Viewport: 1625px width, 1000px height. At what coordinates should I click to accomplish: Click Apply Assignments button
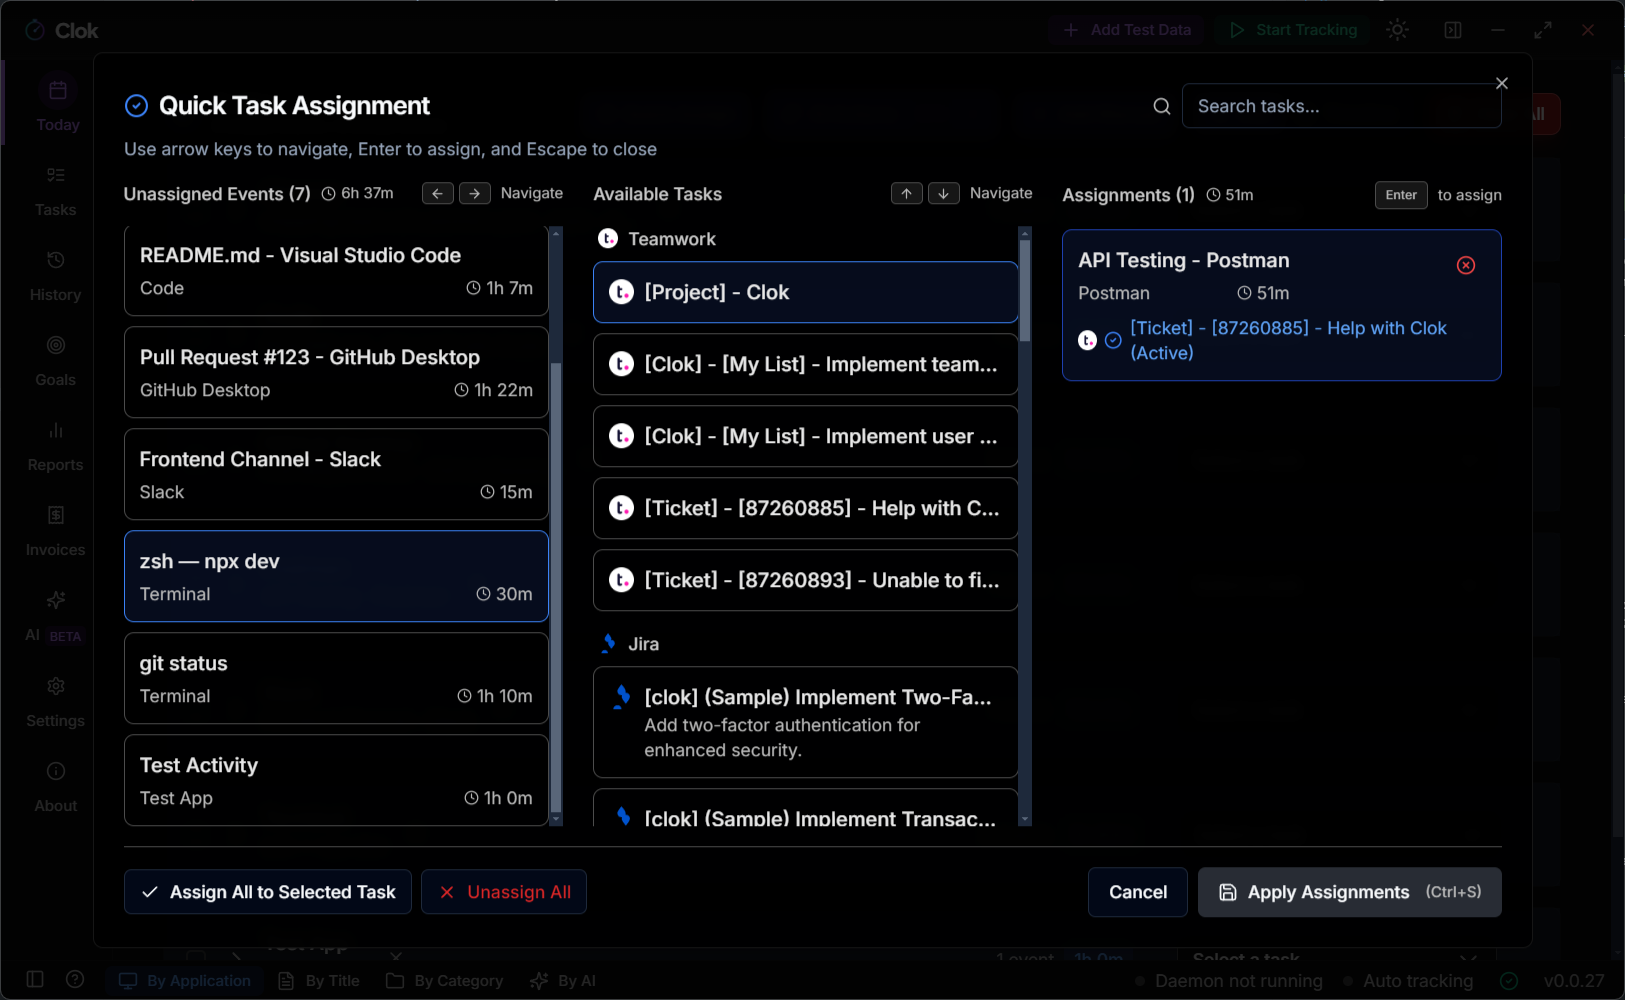[1349, 892]
